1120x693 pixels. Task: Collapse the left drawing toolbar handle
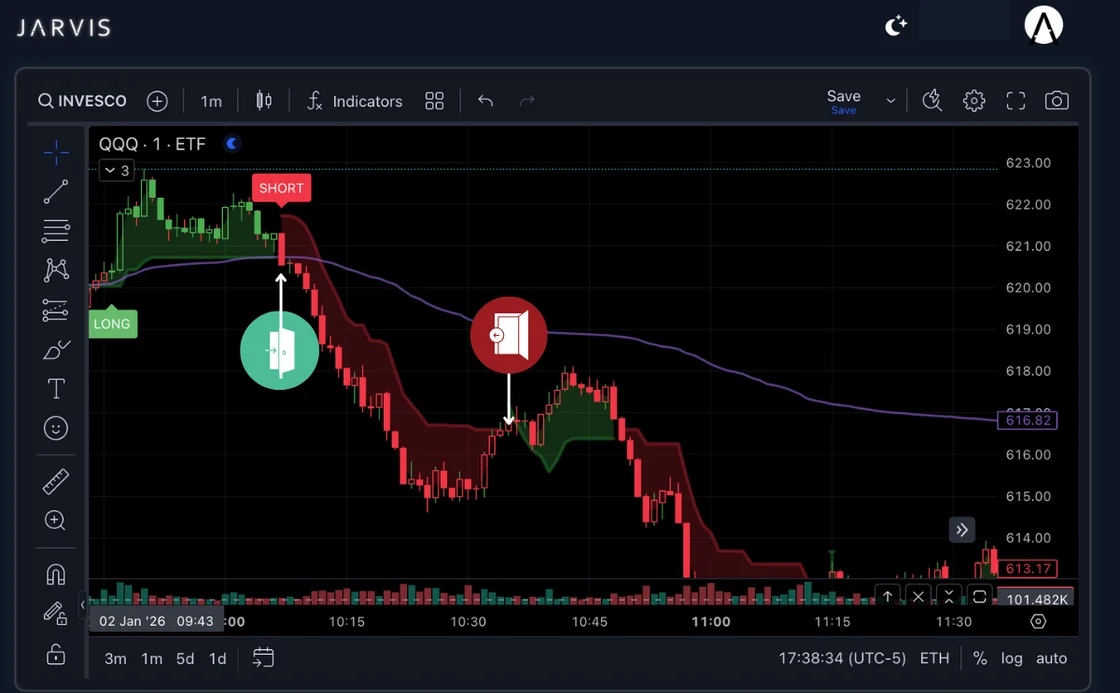(x=83, y=605)
